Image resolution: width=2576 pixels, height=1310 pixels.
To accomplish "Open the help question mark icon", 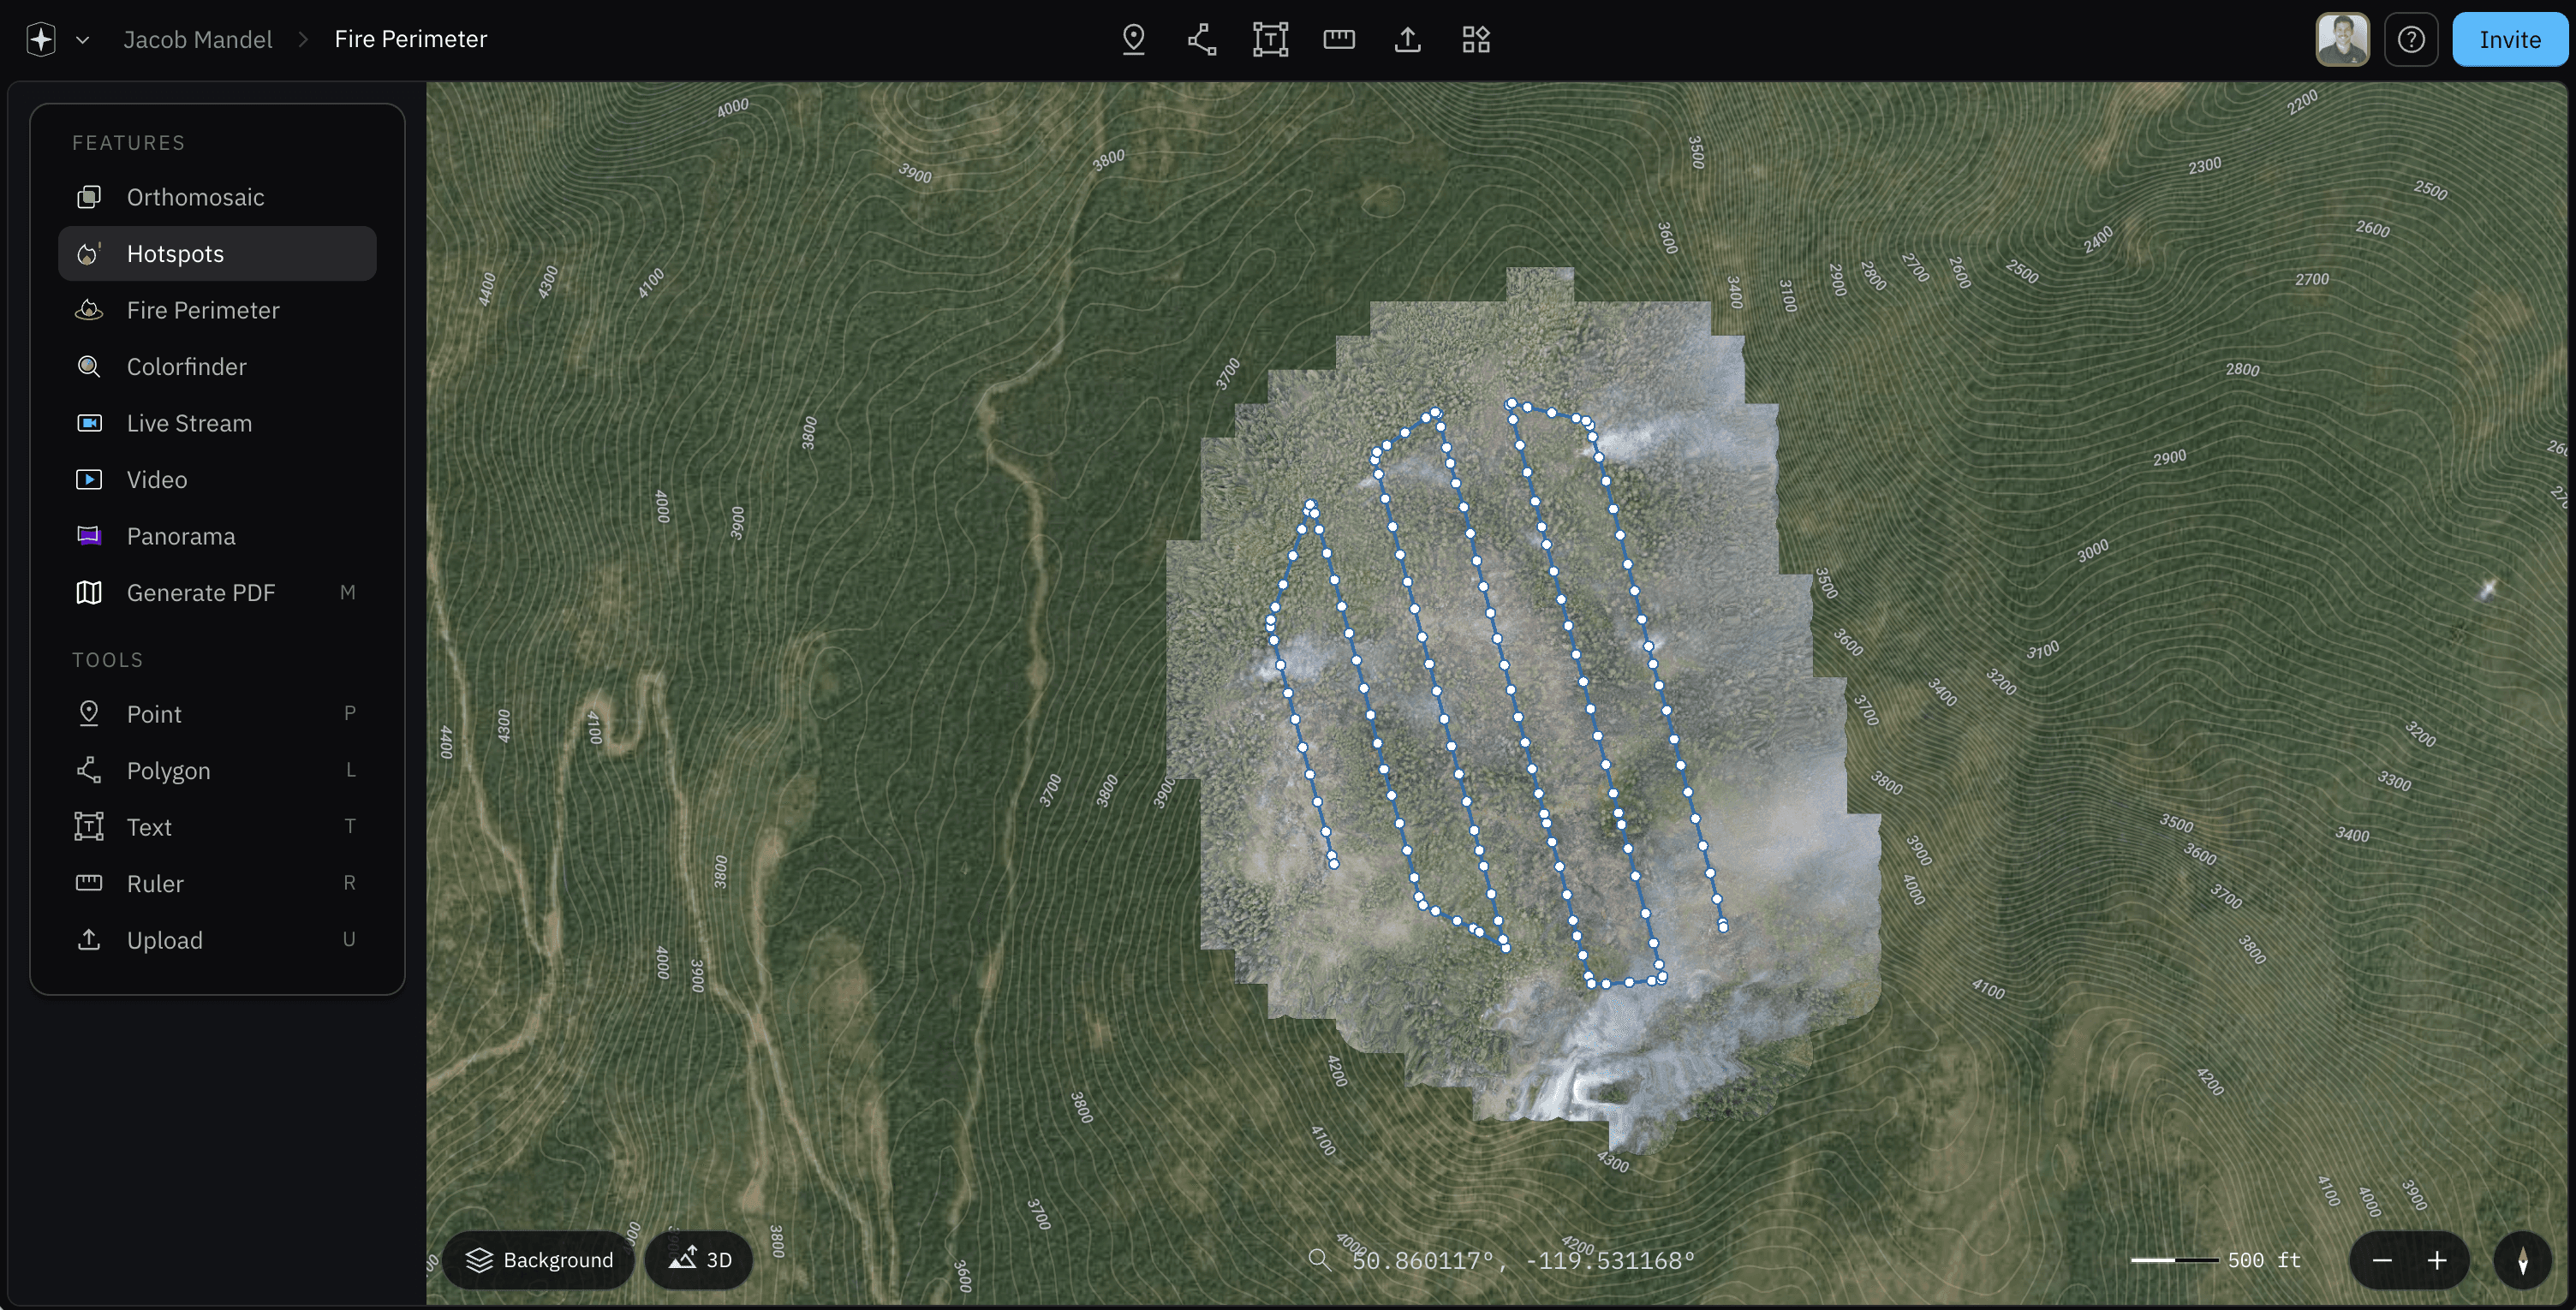I will tap(2411, 39).
